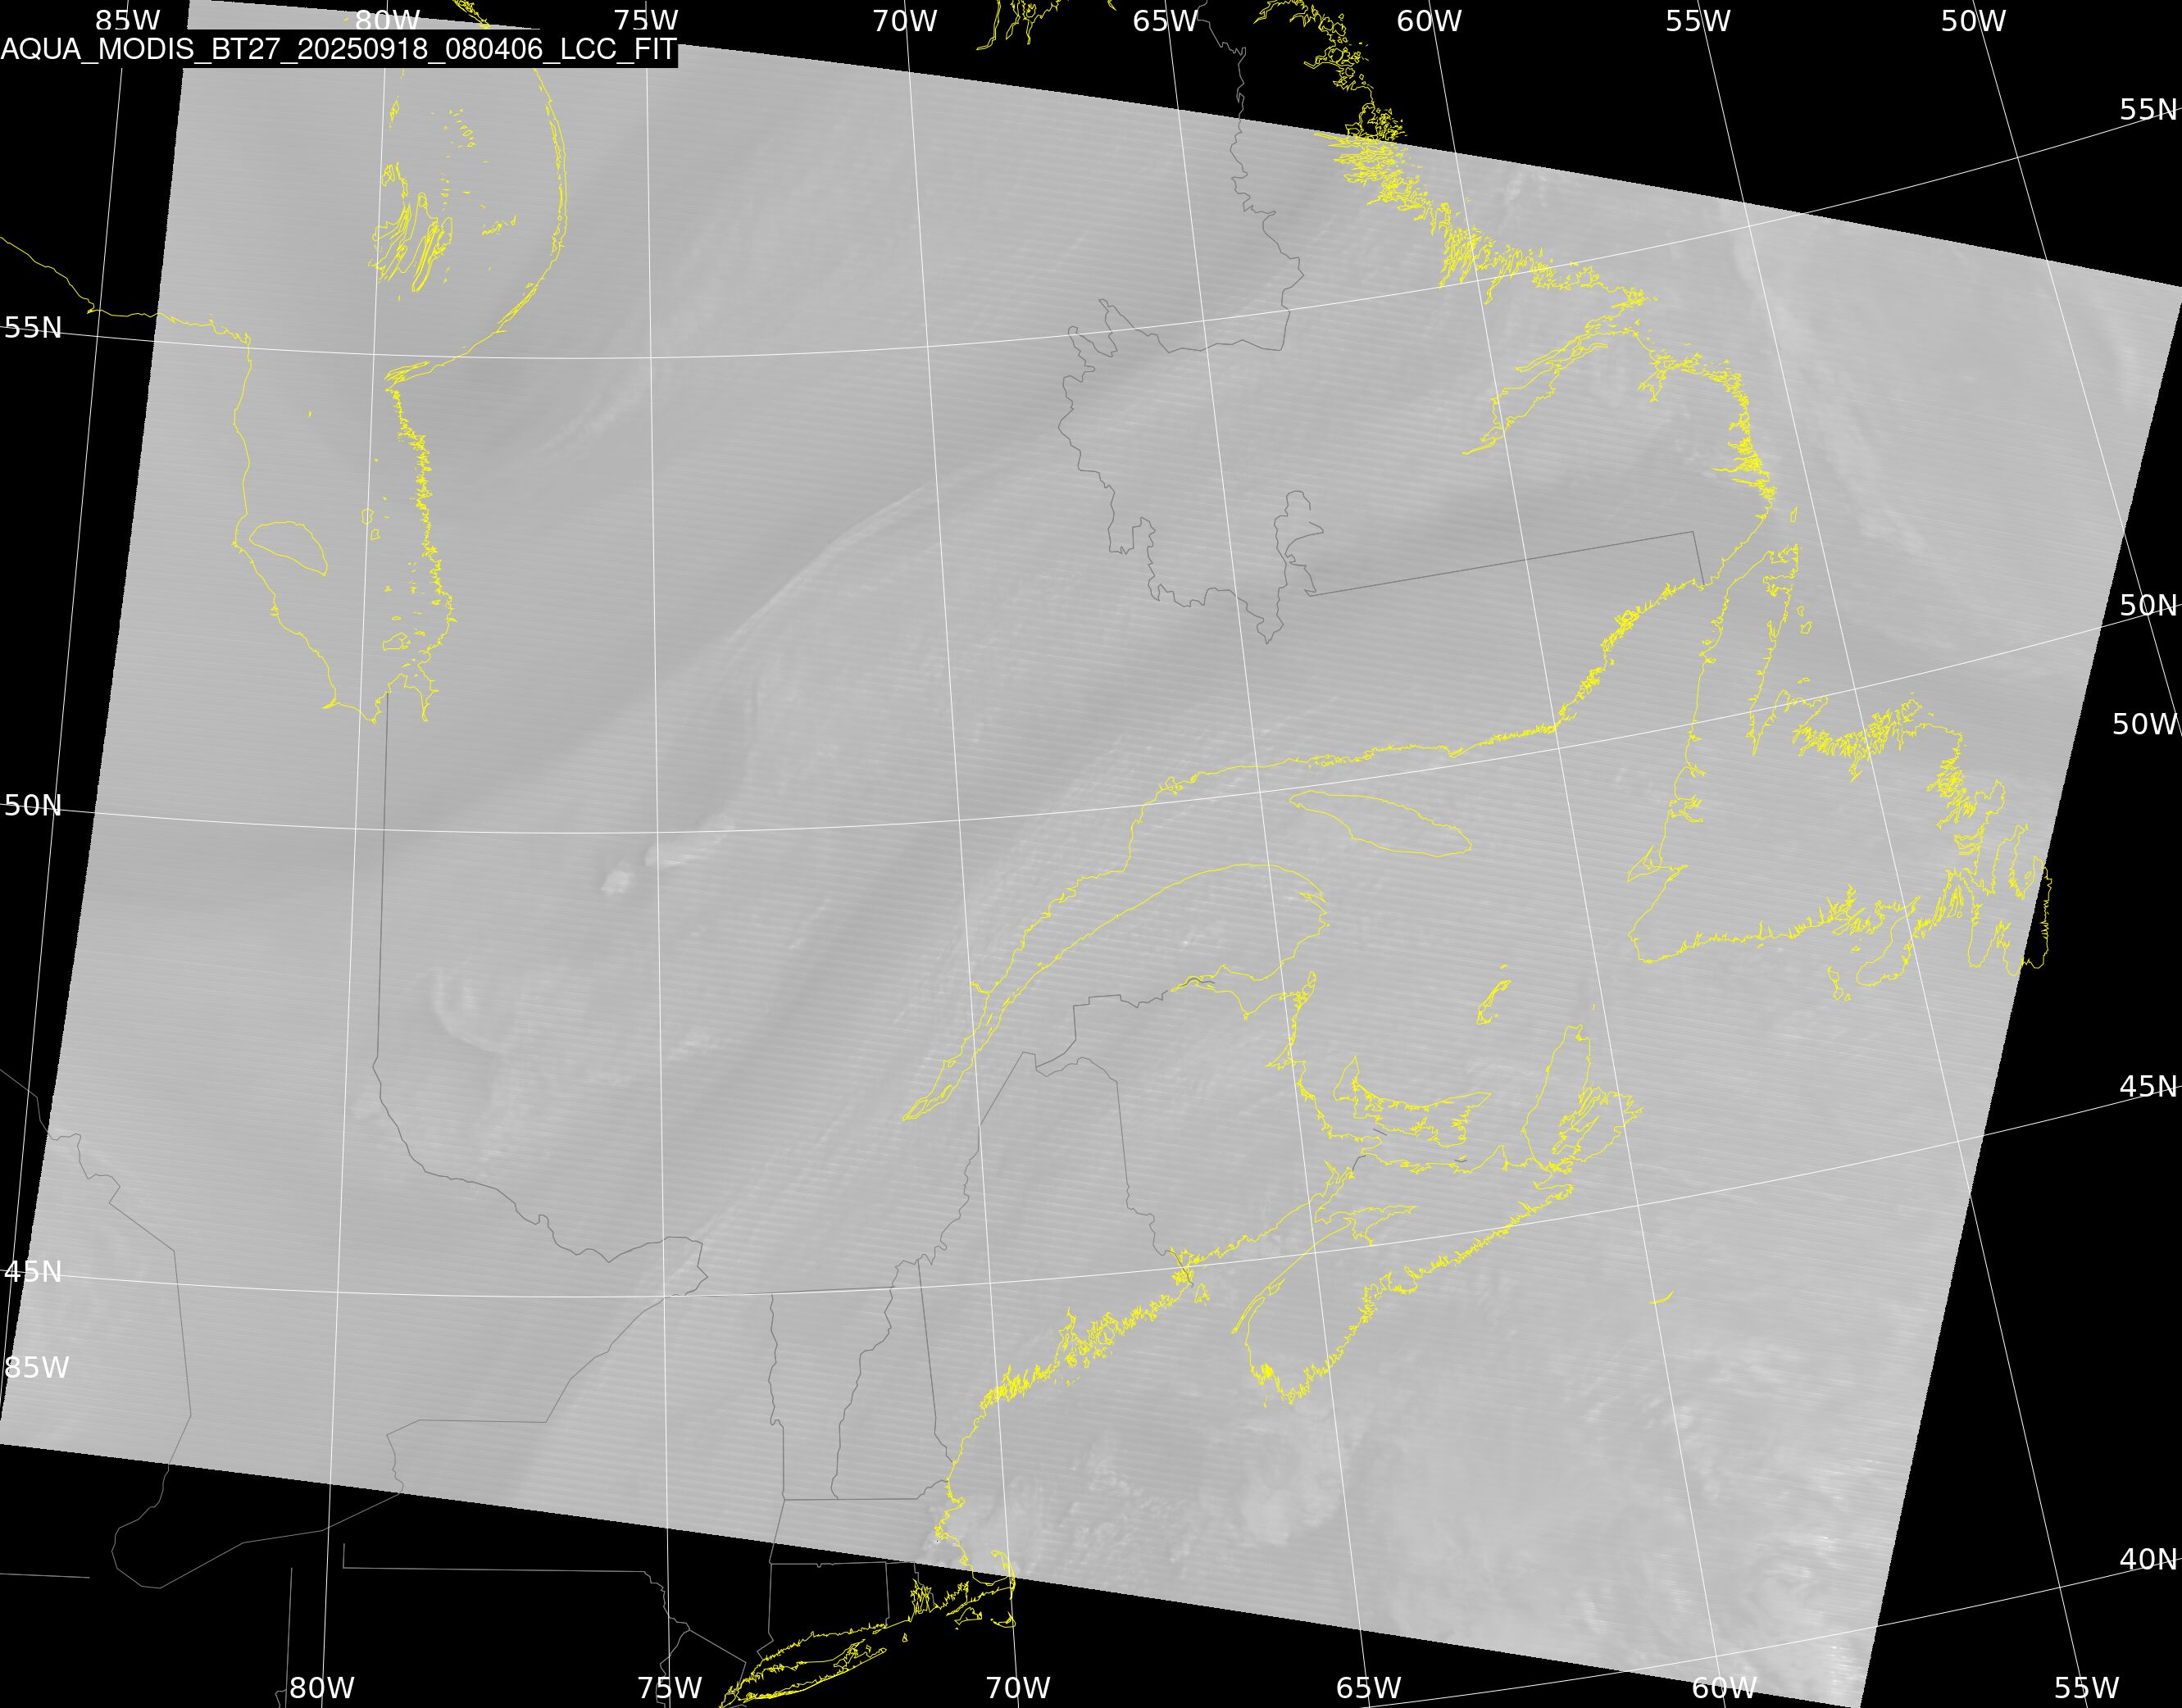Click the 40N label on the right edge
This screenshot has width=2182, height=1708.
coord(2149,1558)
